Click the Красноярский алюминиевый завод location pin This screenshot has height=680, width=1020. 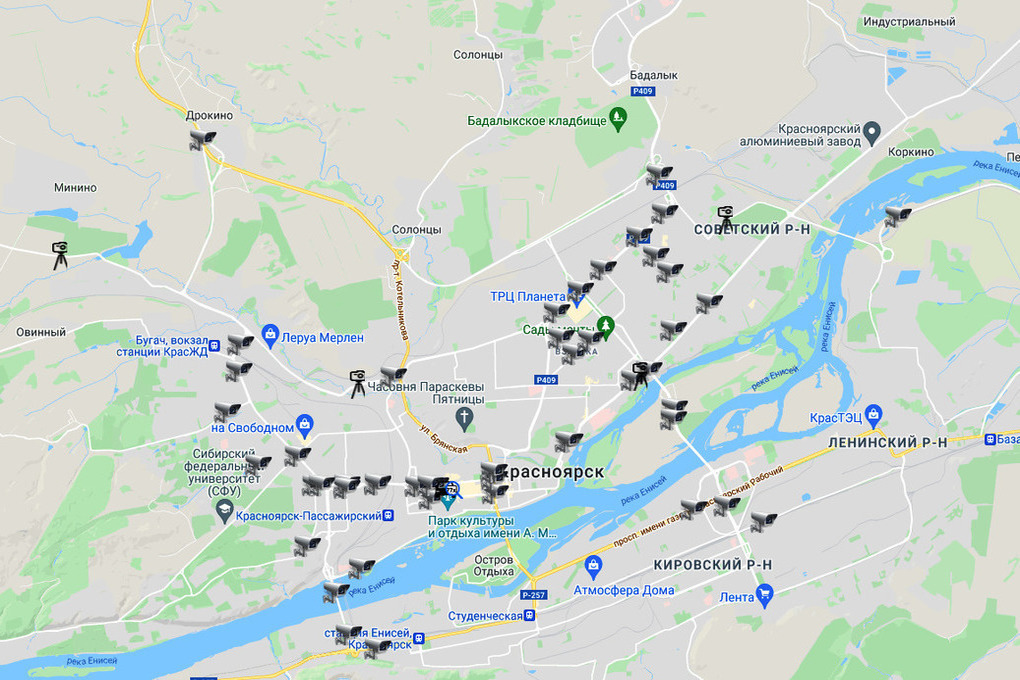(872, 133)
